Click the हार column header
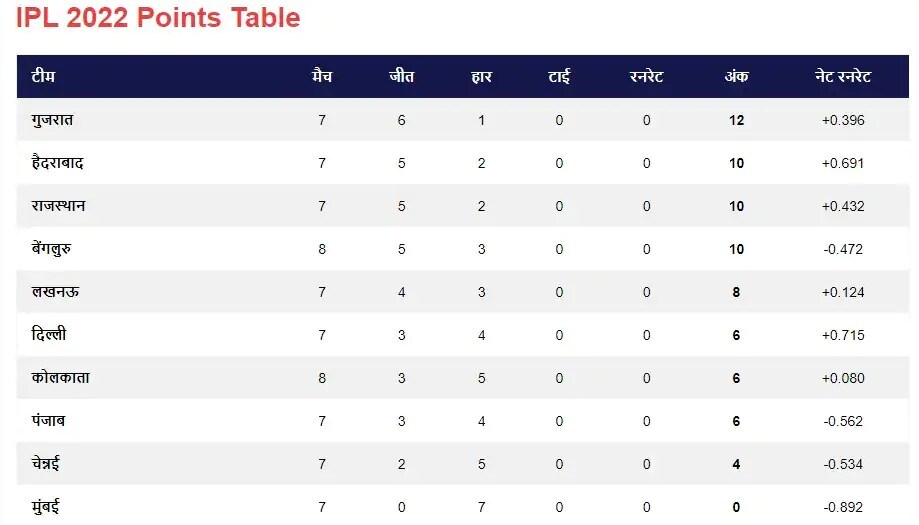This screenshot has width=919, height=525. [x=481, y=76]
